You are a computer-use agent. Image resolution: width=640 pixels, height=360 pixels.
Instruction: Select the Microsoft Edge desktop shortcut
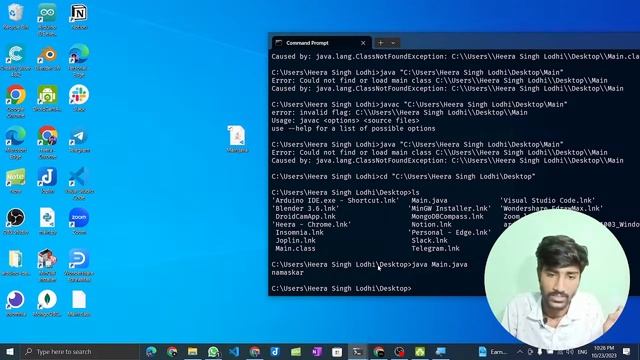(16, 142)
